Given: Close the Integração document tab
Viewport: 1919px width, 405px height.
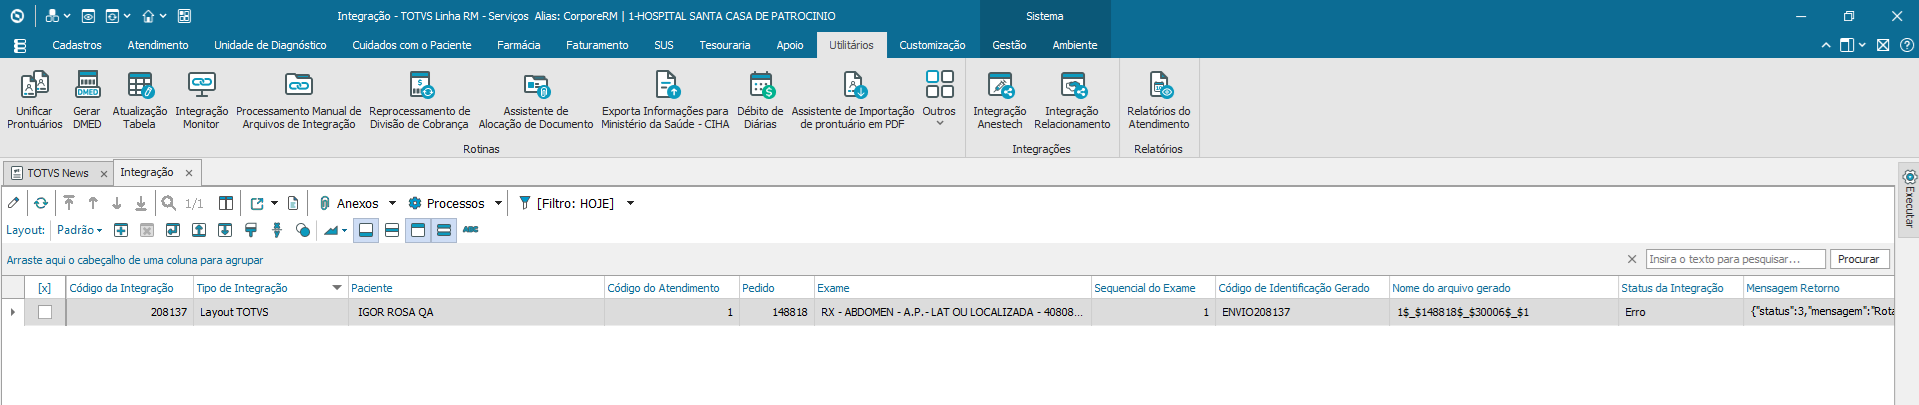Looking at the screenshot, I should pyautogui.click(x=189, y=173).
